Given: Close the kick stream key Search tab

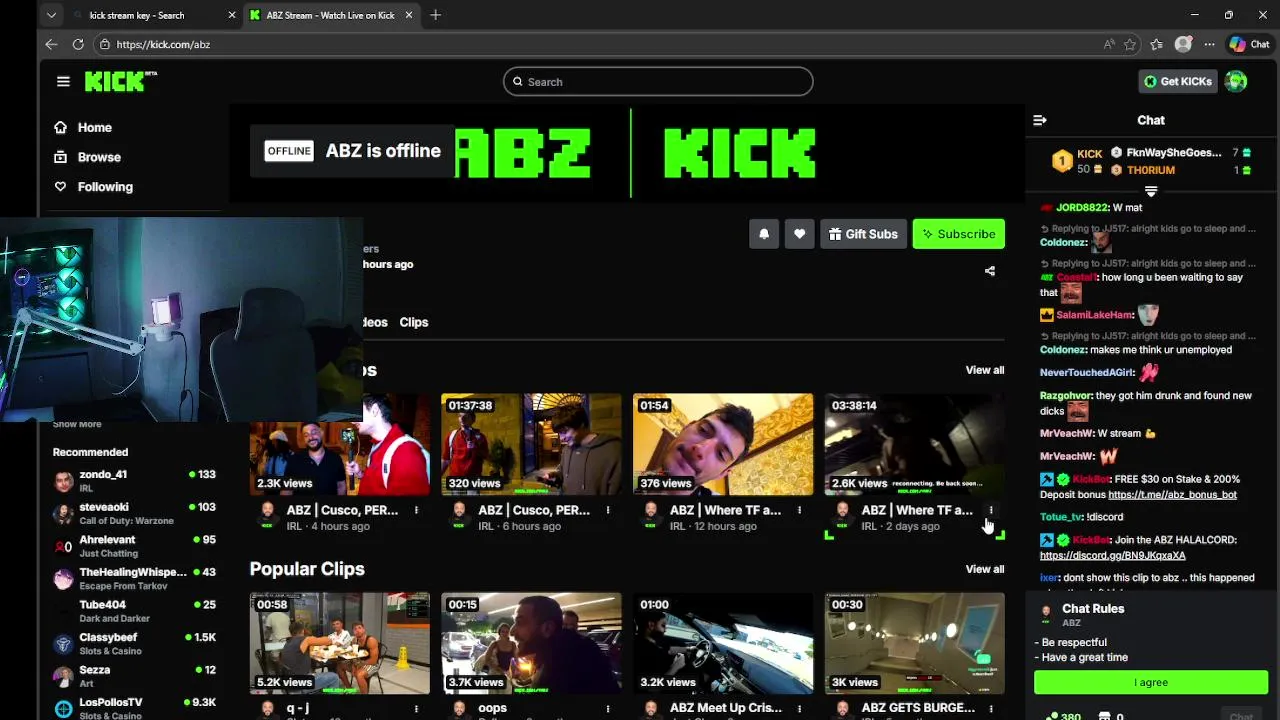Looking at the screenshot, I should (x=232, y=15).
